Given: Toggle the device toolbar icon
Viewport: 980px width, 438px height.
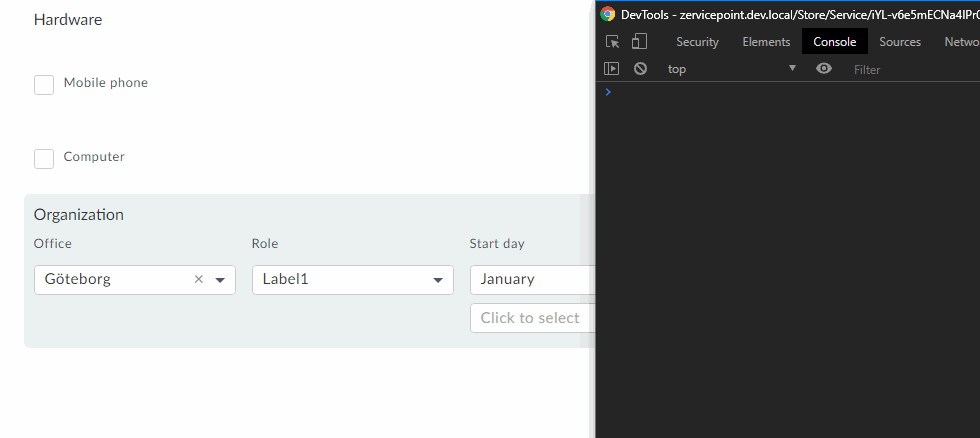Looking at the screenshot, I should pyautogui.click(x=640, y=42).
